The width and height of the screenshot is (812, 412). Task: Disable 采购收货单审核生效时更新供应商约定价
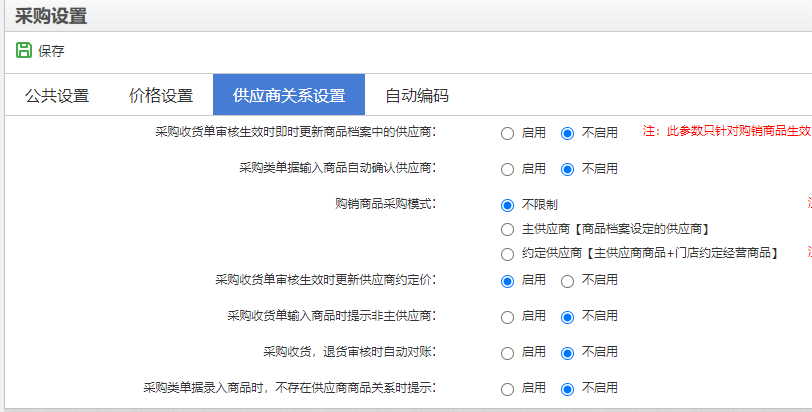click(x=568, y=281)
